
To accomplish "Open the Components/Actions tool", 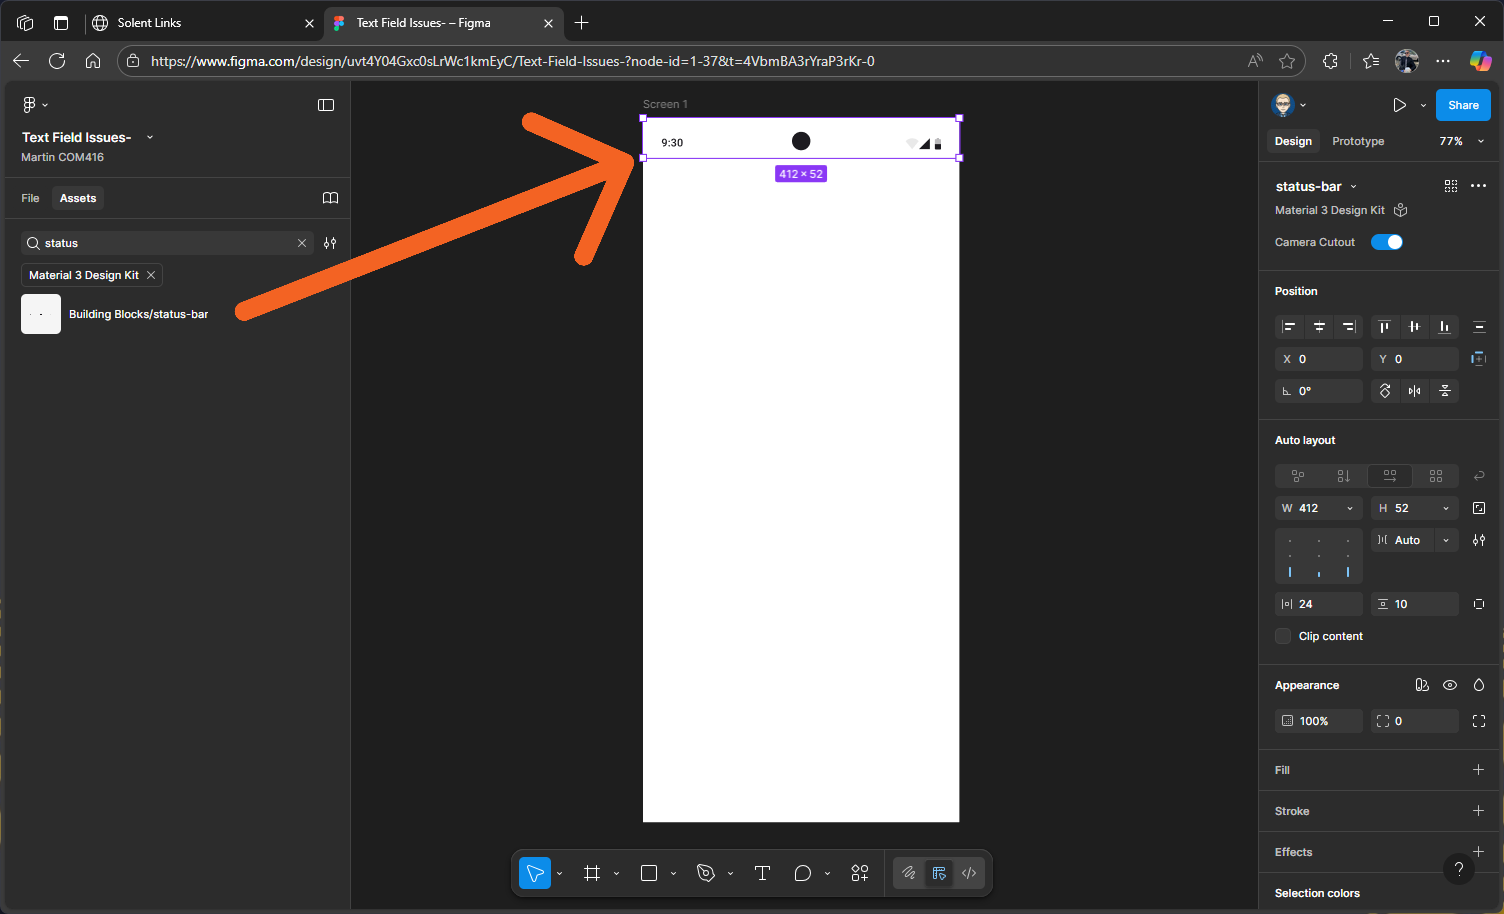I will [859, 873].
